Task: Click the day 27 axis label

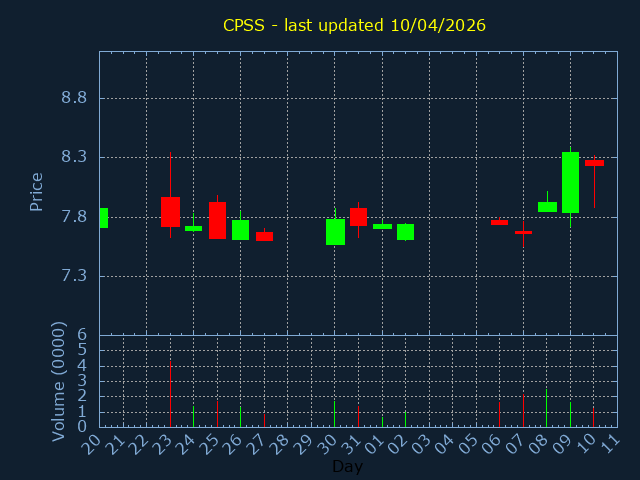Action: click(256, 444)
